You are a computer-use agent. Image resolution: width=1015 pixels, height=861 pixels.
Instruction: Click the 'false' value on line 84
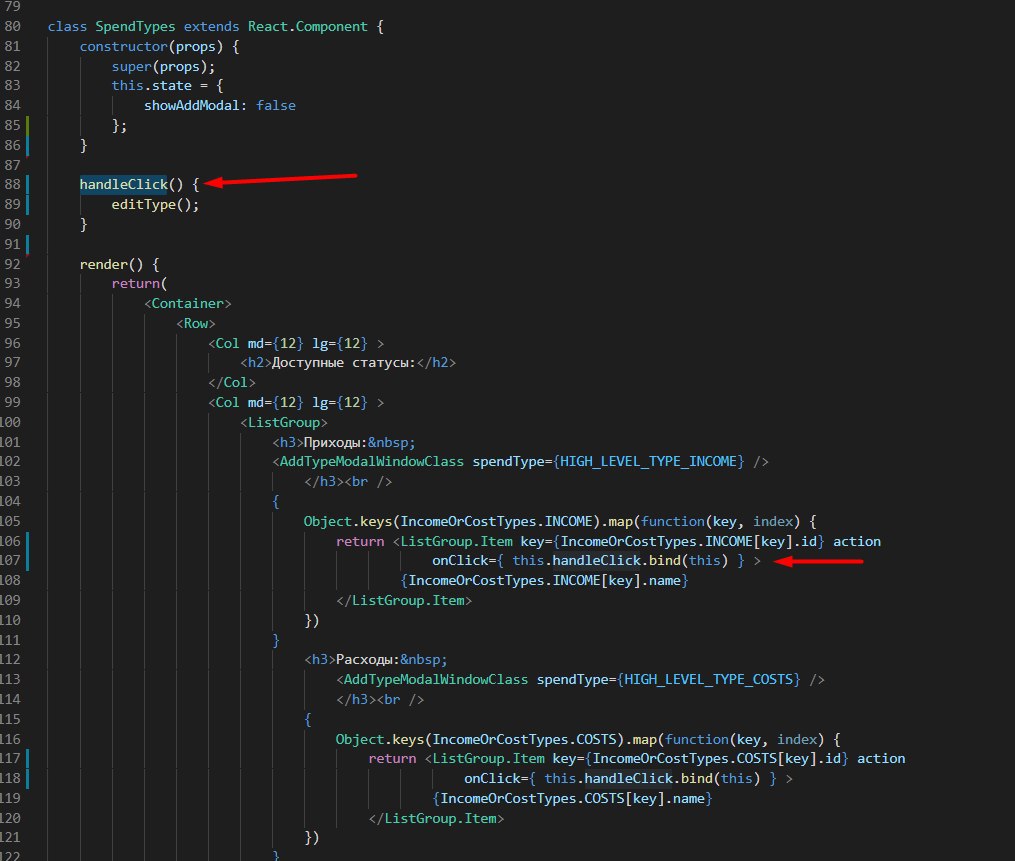pos(276,106)
